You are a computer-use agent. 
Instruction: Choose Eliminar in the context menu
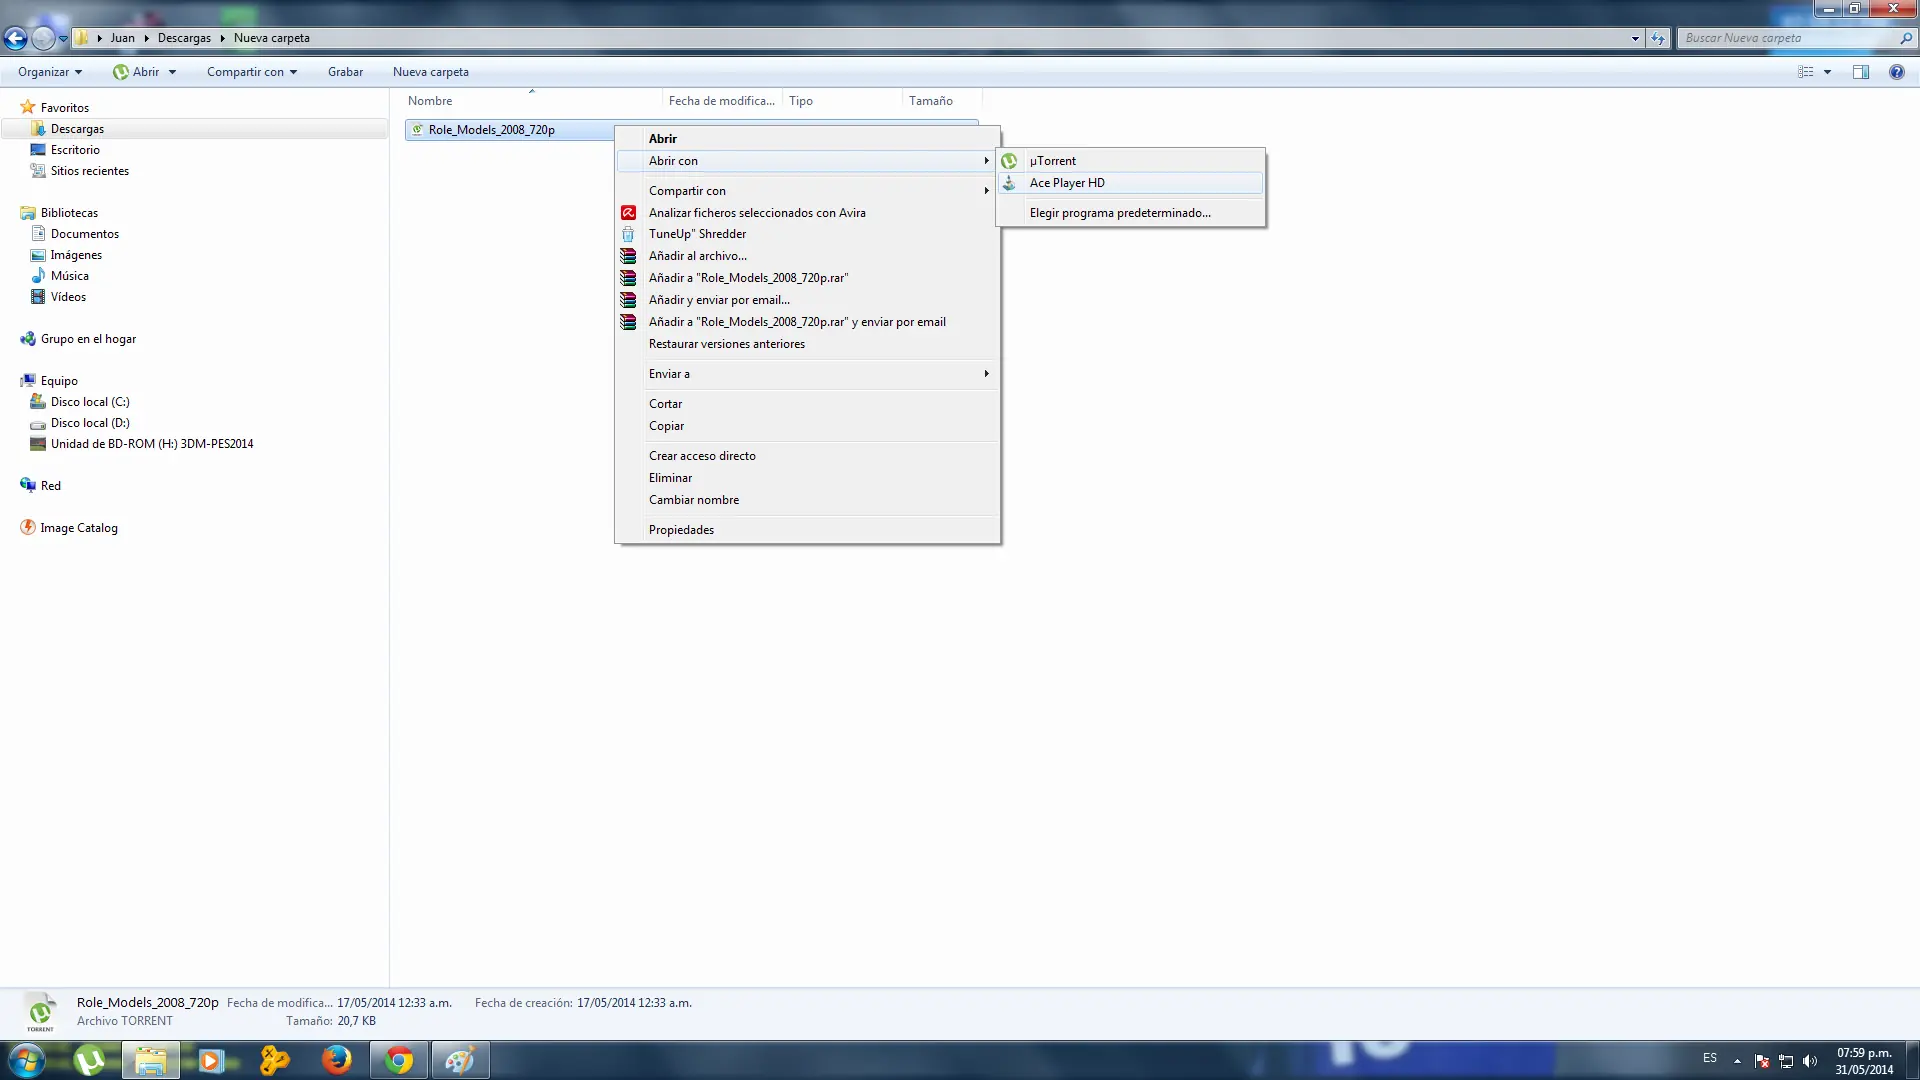click(808, 478)
